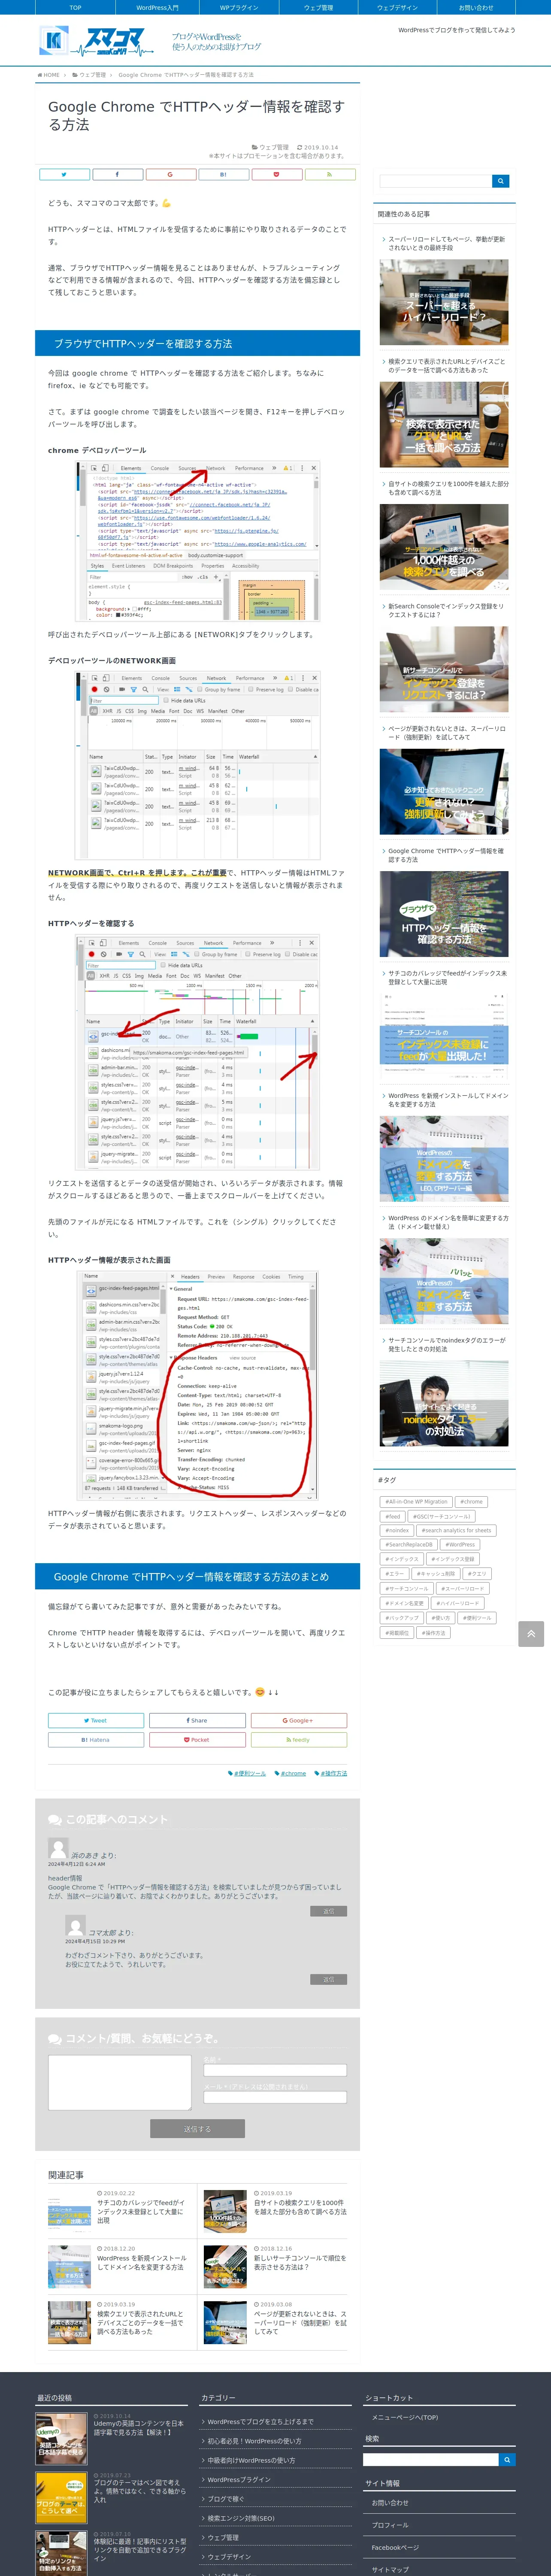
Task: Click the HOME breadcrumb icon link
Action: coord(49,75)
